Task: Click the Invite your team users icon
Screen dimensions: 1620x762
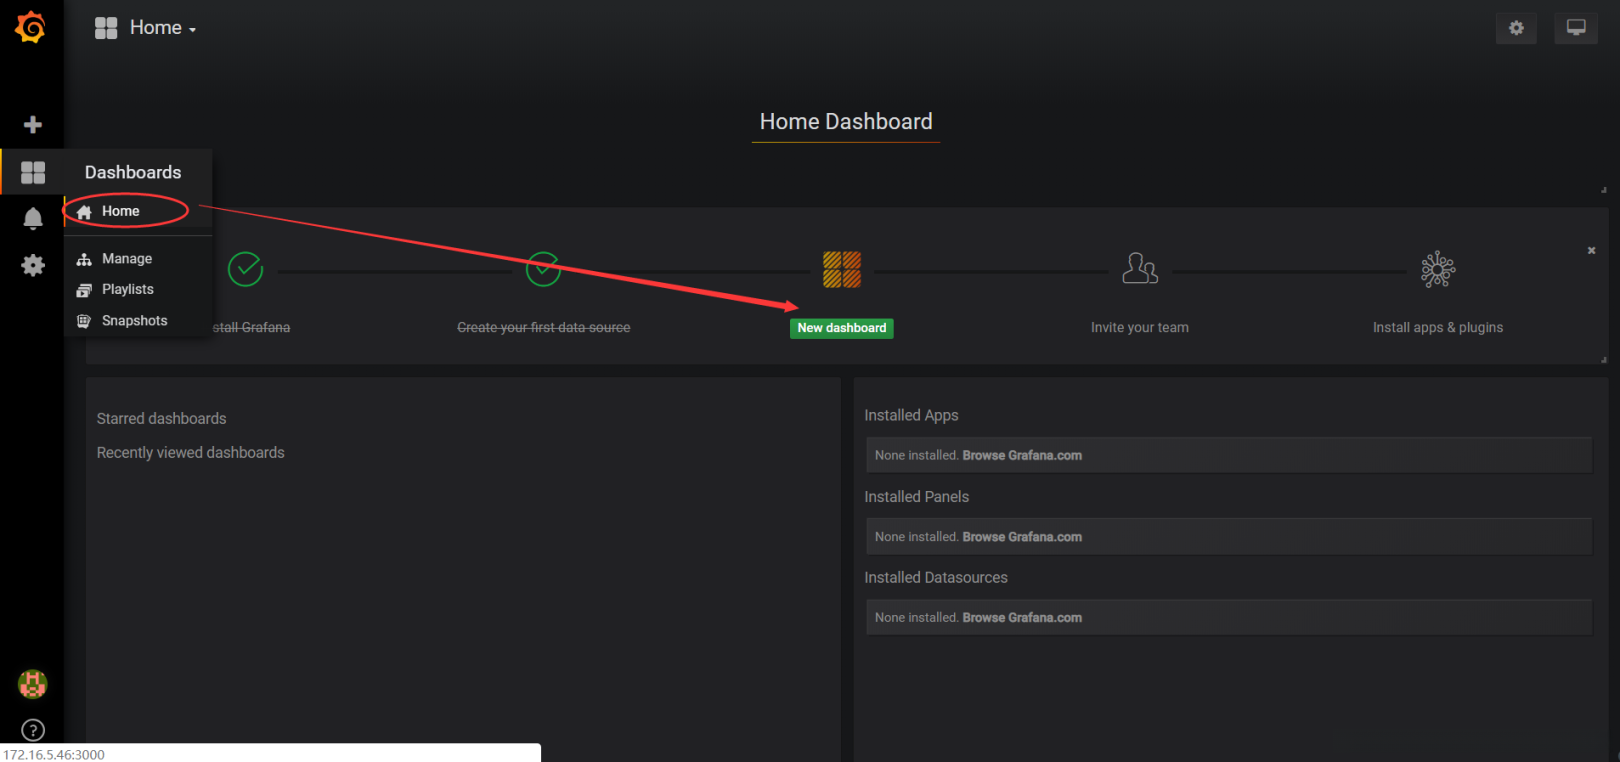Action: pyautogui.click(x=1140, y=268)
